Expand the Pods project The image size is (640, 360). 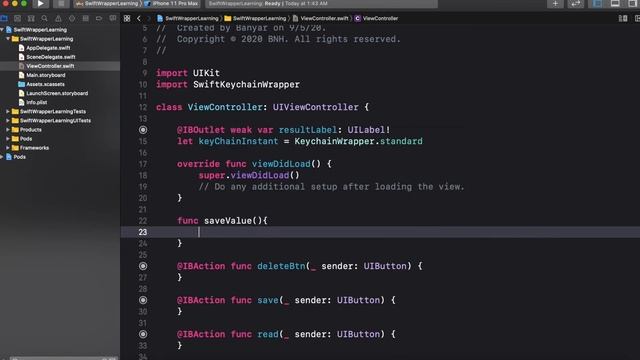(2, 157)
